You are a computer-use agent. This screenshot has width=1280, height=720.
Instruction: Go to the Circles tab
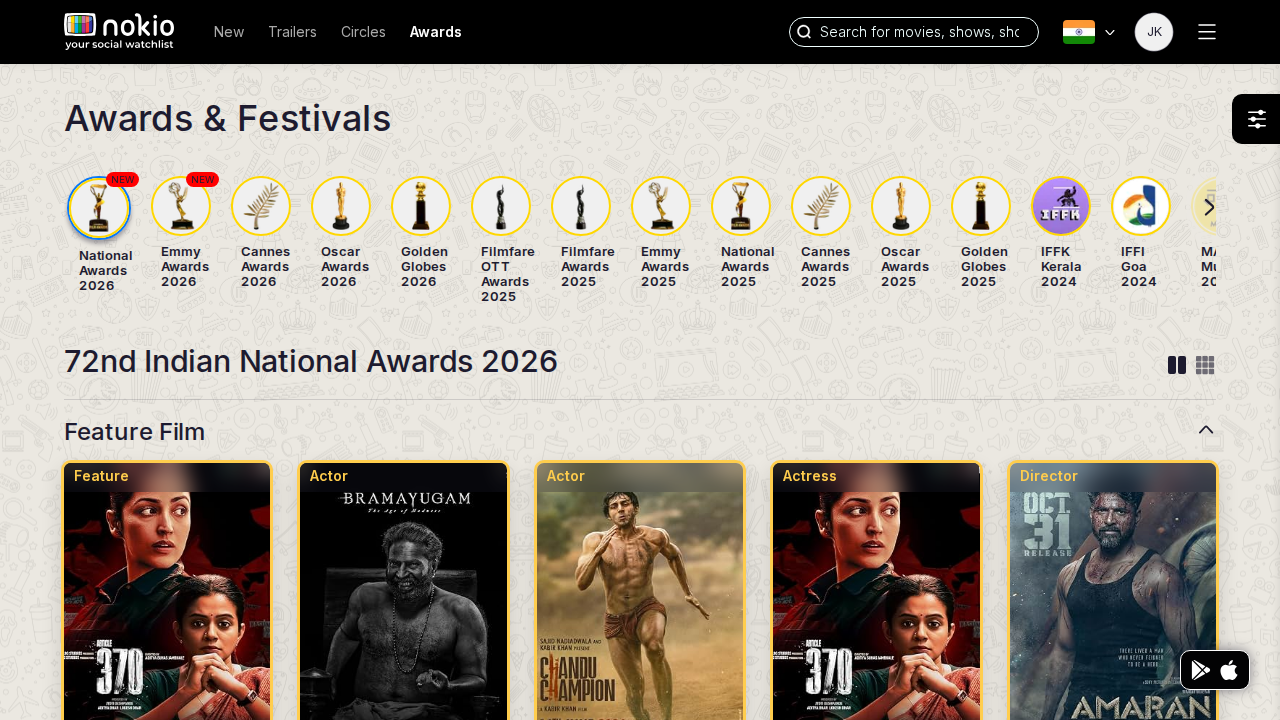tap(363, 32)
